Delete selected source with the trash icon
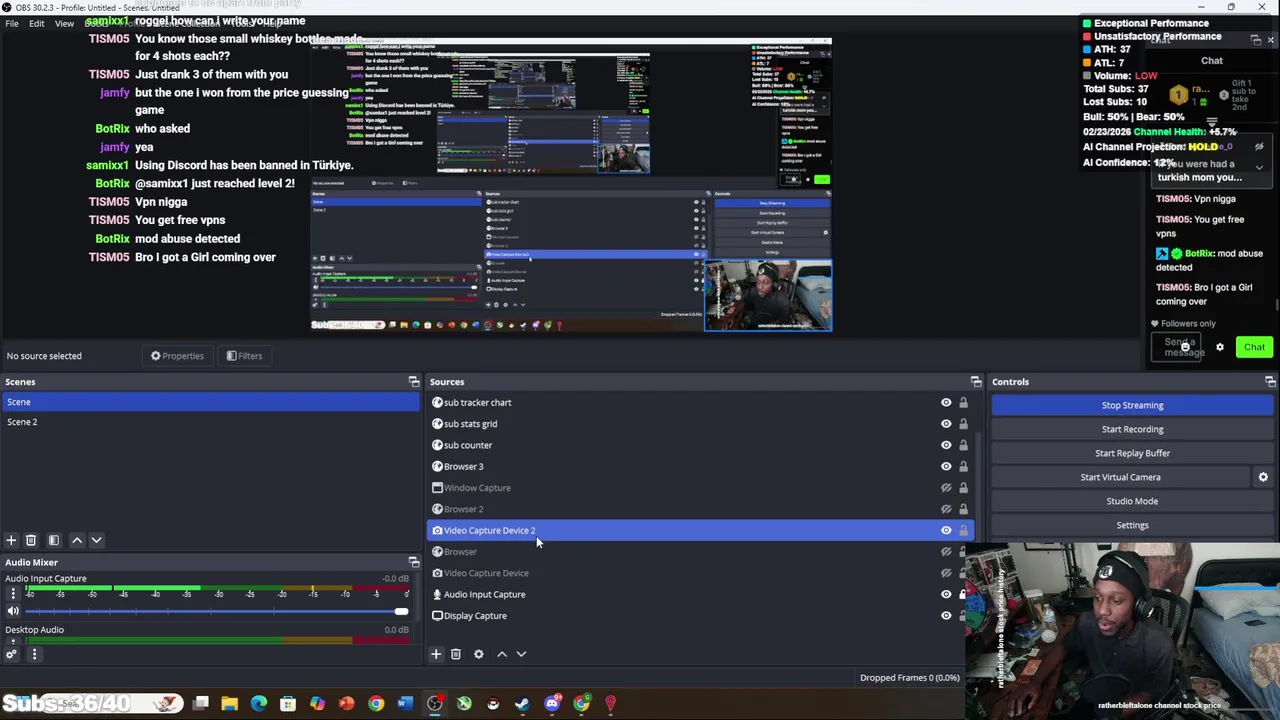The width and height of the screenshot is (1280, 720). point(455,654)
